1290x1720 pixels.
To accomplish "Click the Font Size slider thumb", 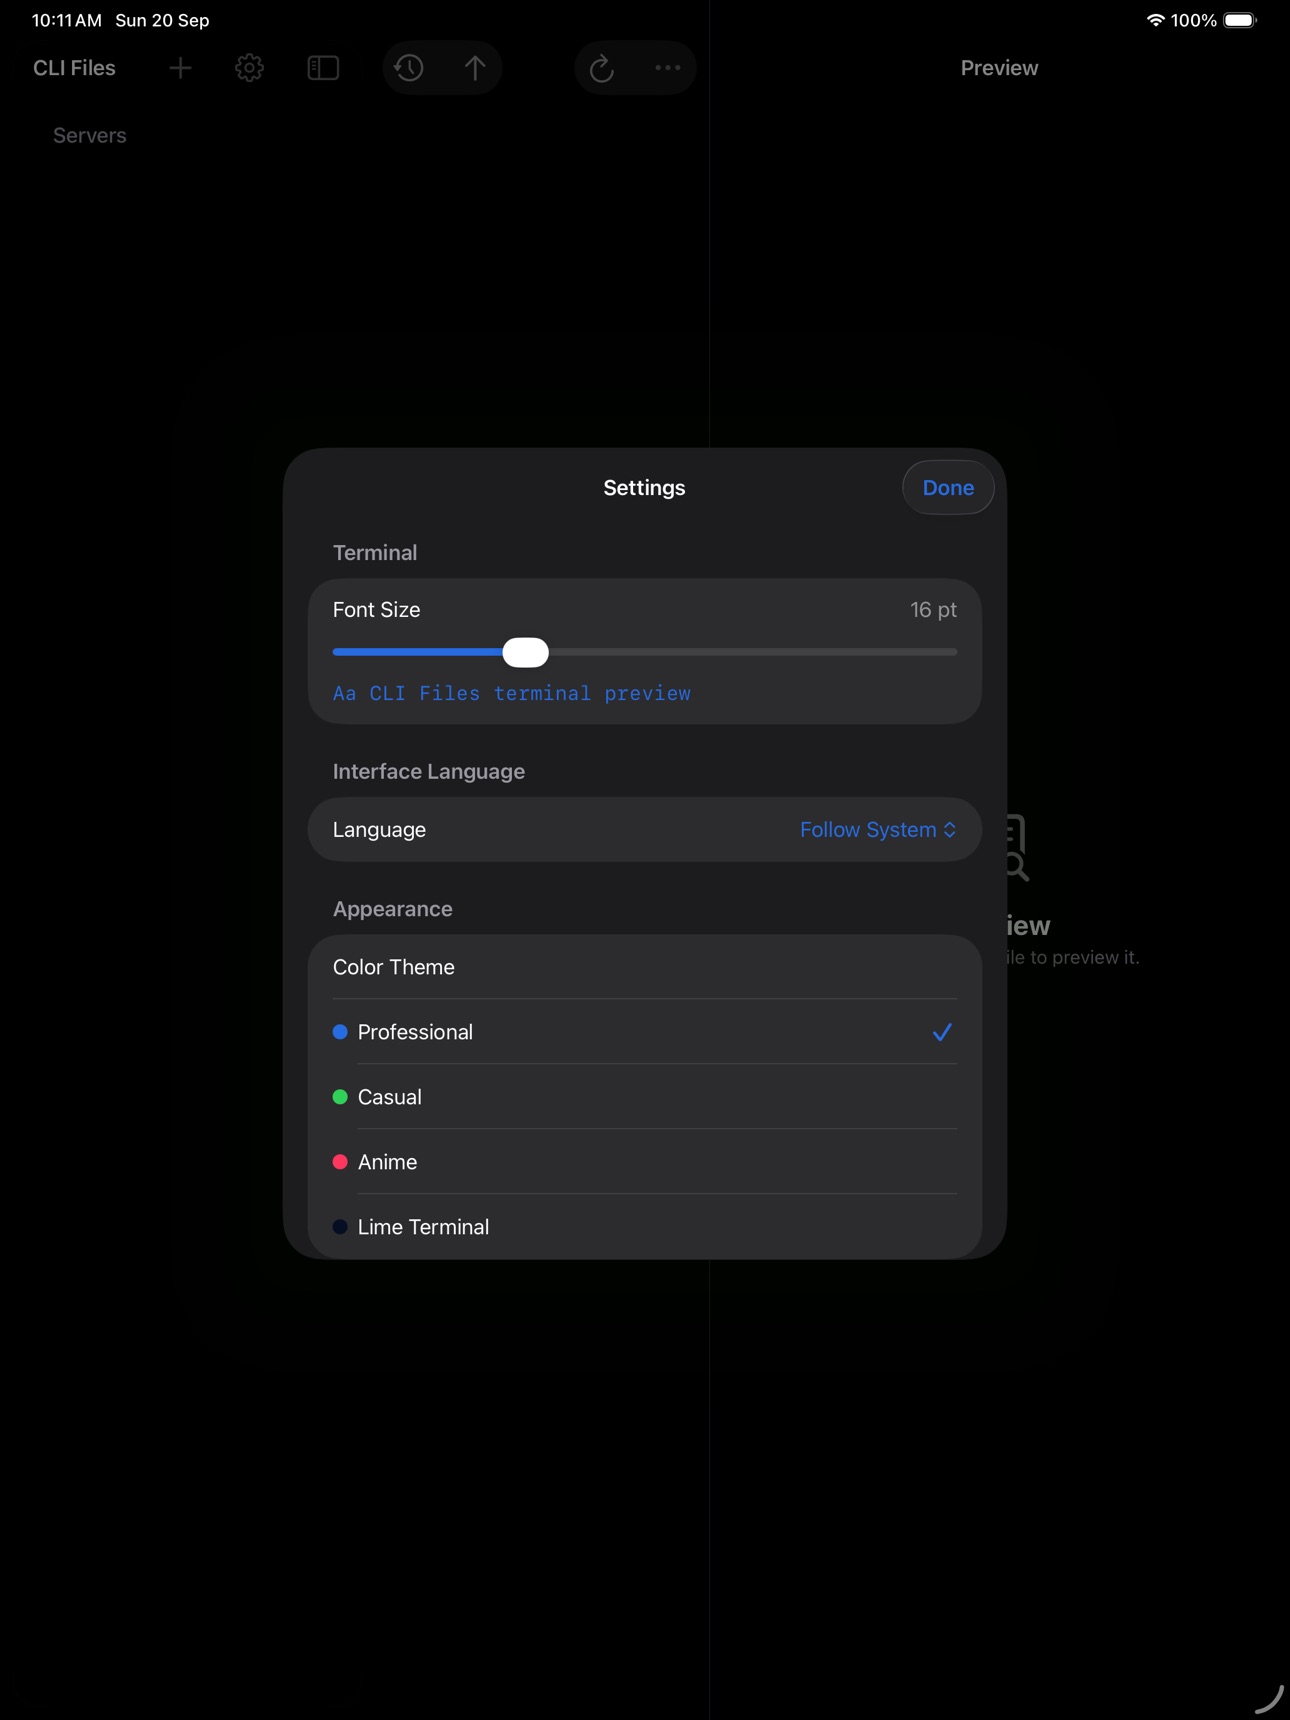I will point(526,652).
